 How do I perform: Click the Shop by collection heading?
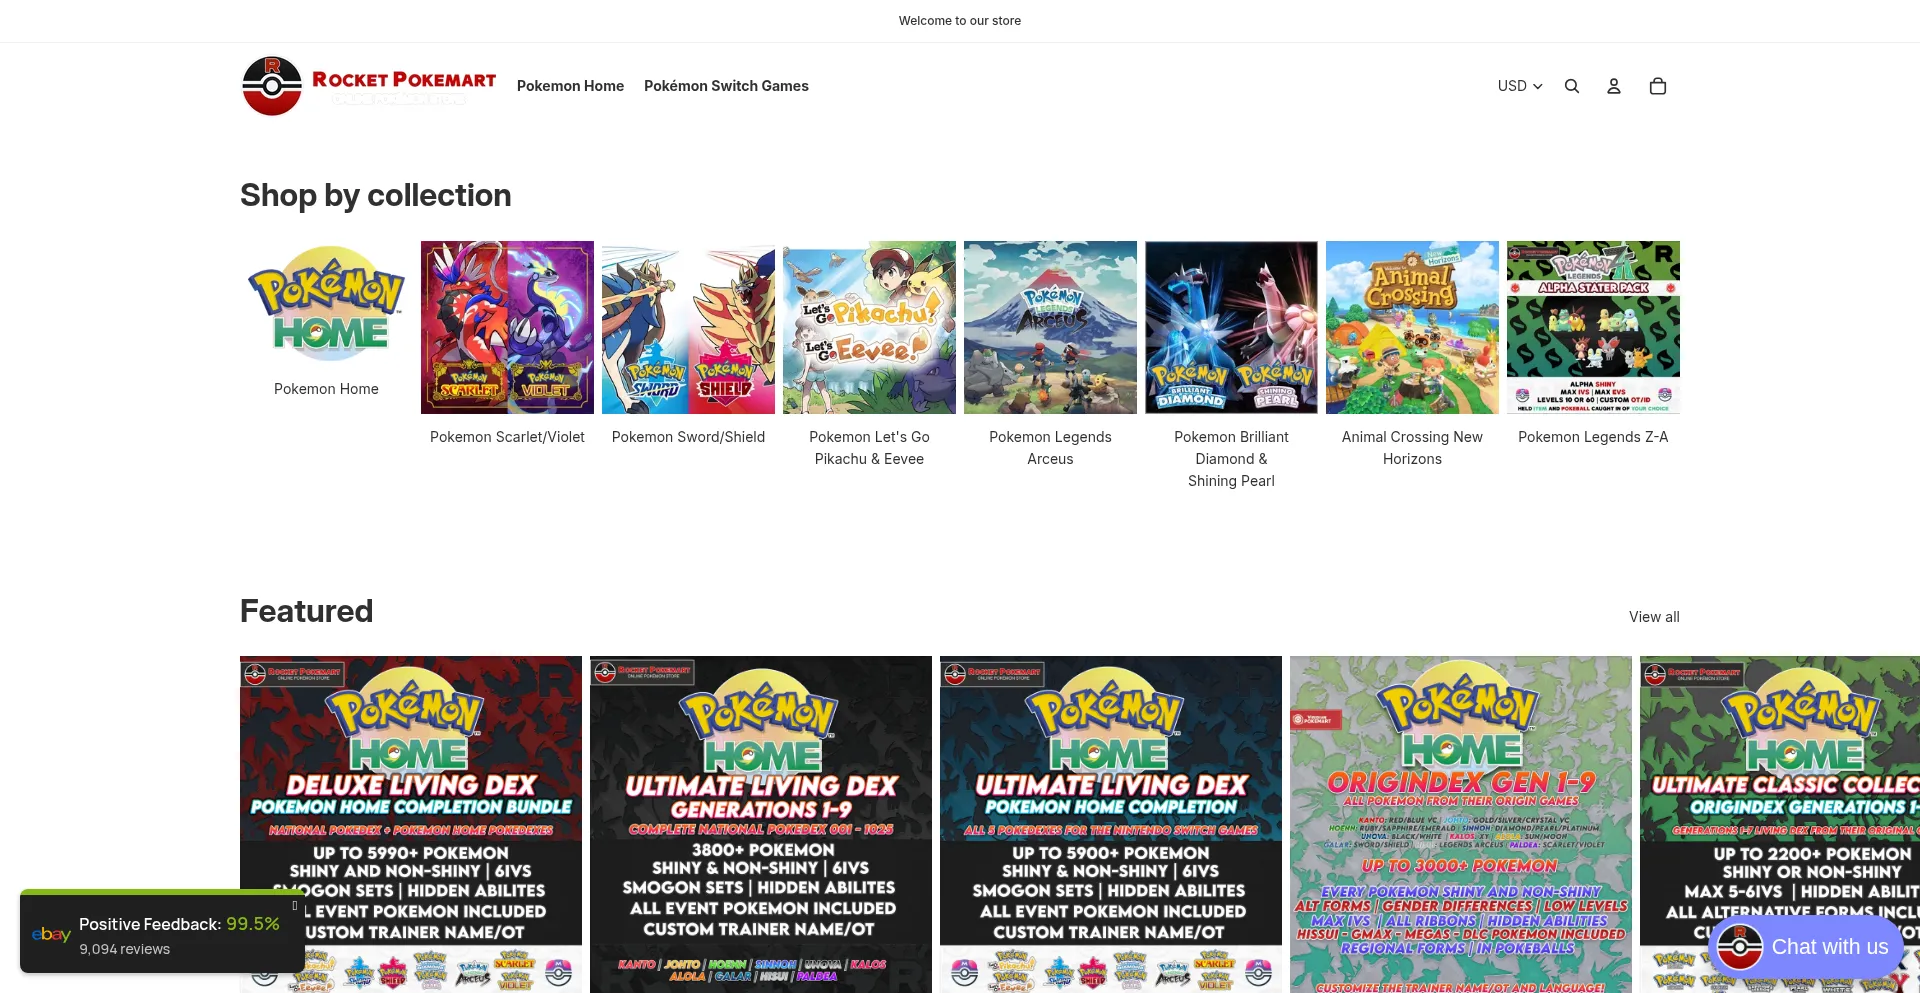(375, 195)
